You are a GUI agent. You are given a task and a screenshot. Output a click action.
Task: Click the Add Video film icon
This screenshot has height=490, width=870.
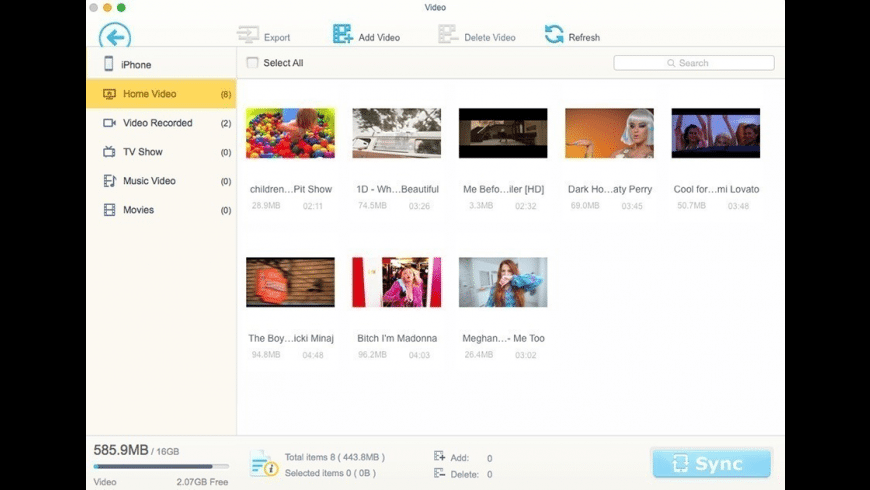tap(342, 34)
